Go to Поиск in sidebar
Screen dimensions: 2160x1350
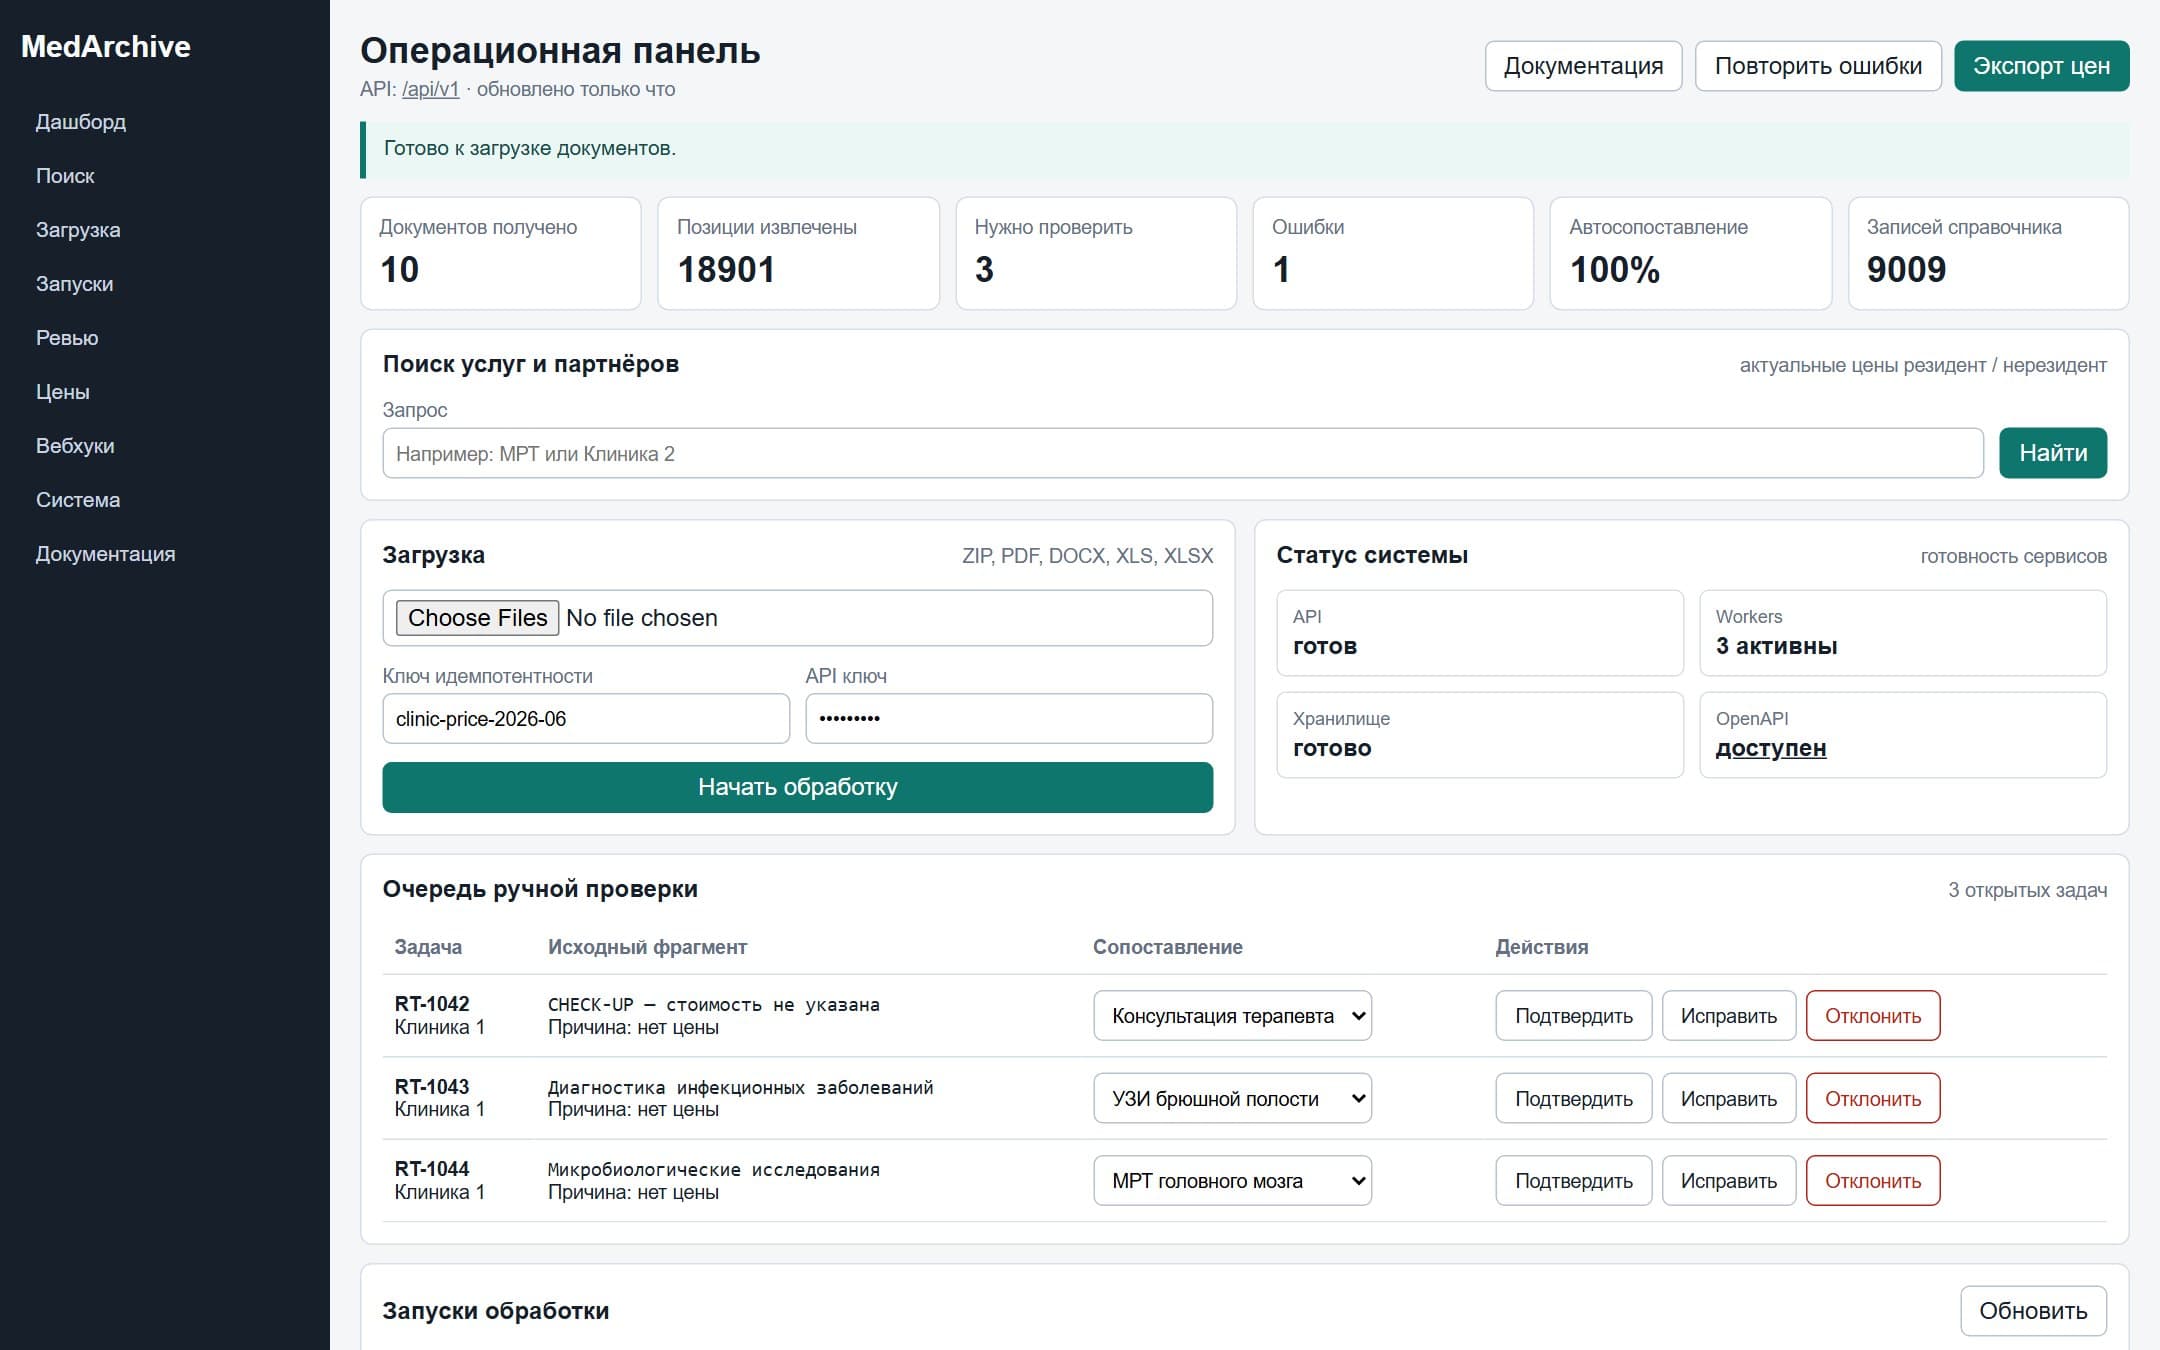tap(65, 176)
